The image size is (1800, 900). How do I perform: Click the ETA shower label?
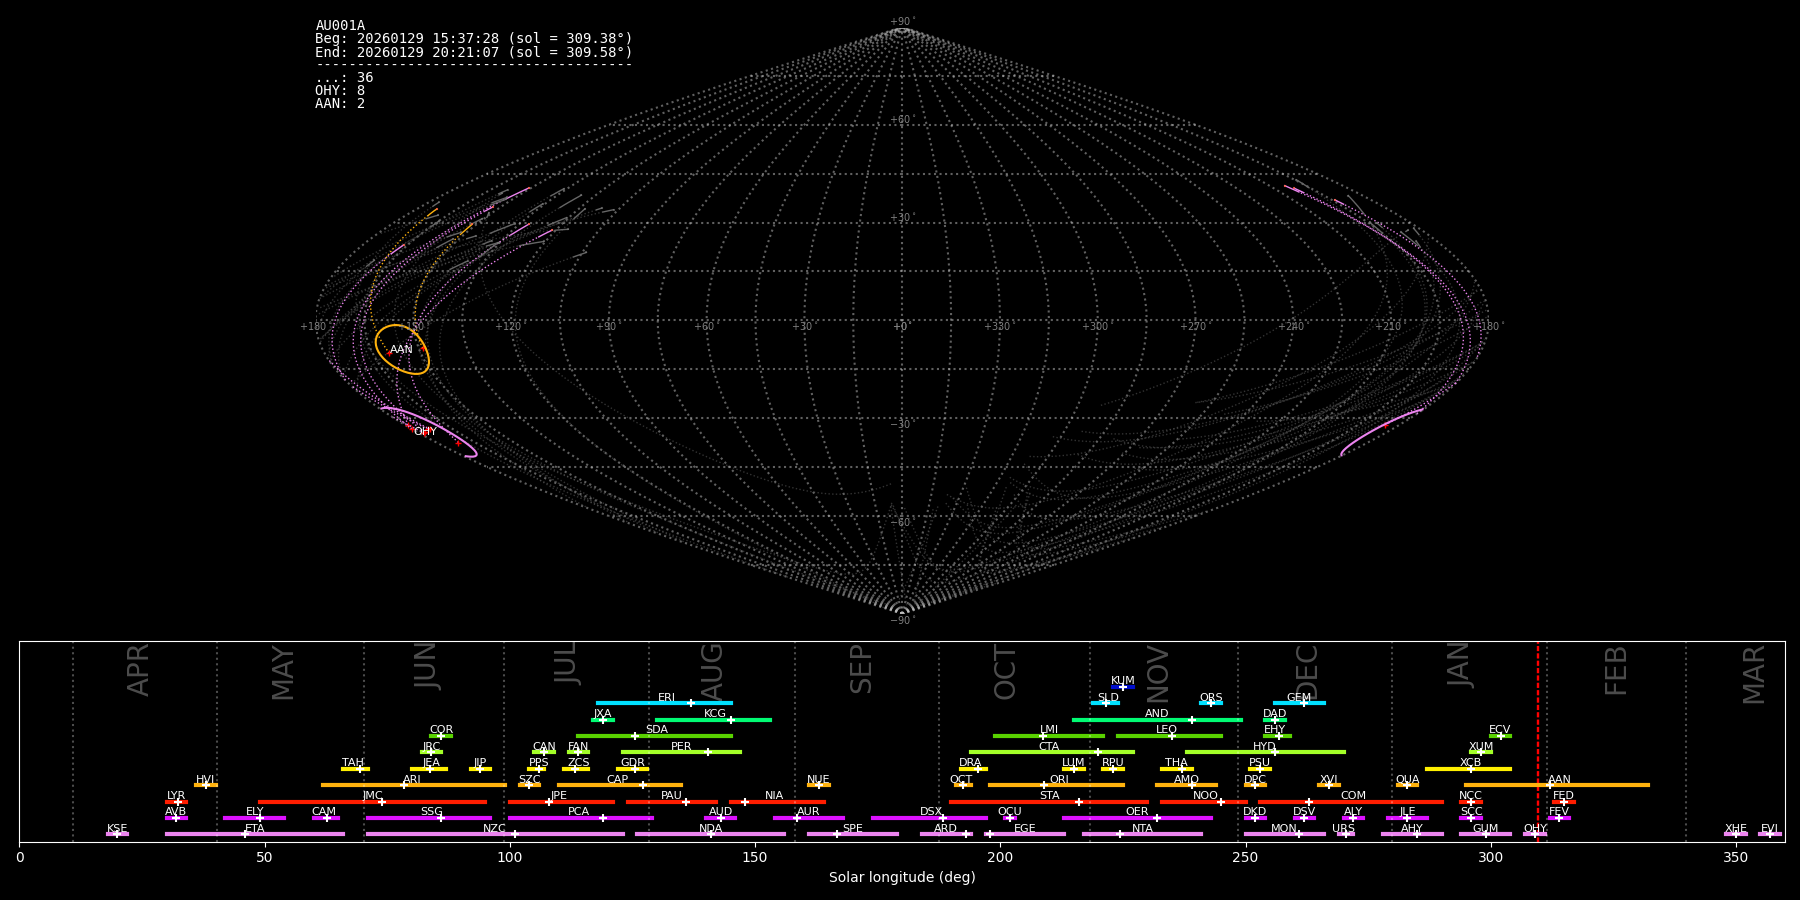pyautogui.click(x=255, y=829)
